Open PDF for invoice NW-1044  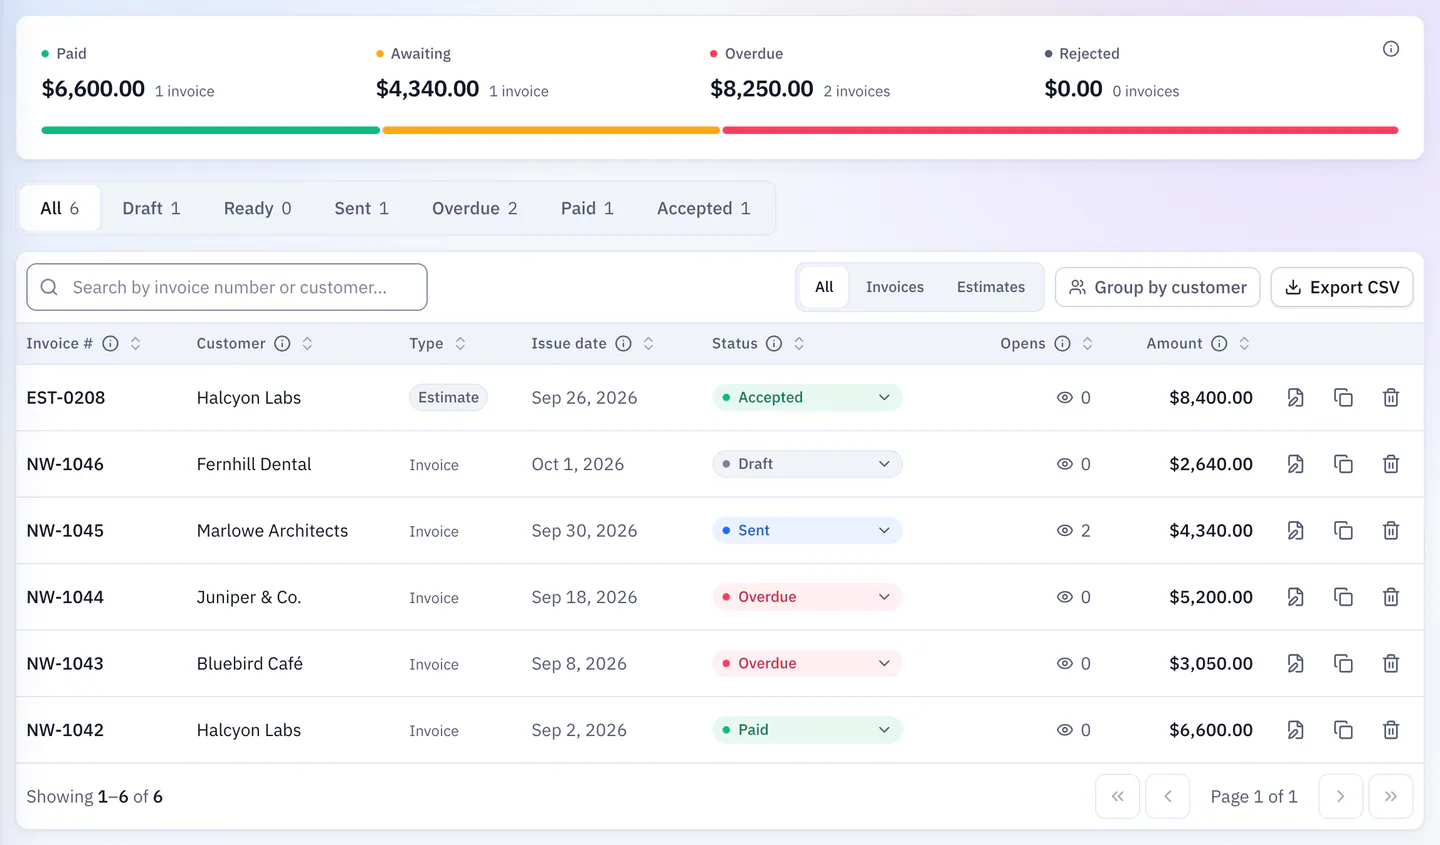pos(1295,597)
